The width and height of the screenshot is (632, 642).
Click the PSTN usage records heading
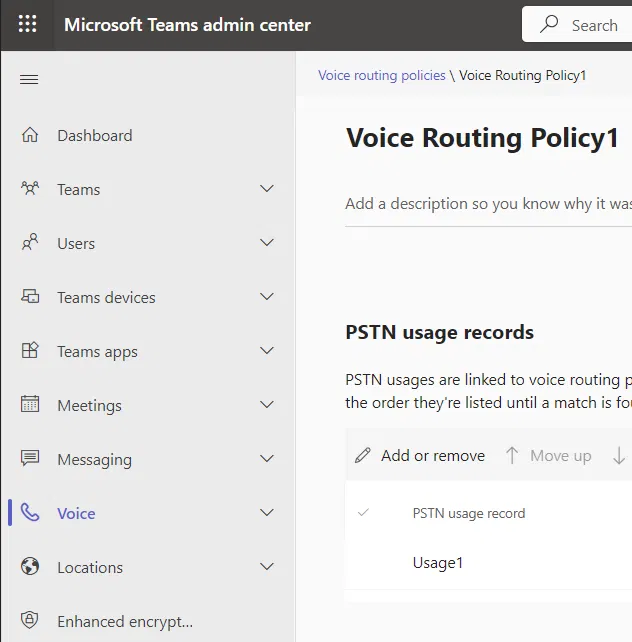click(x=440, y=332)
